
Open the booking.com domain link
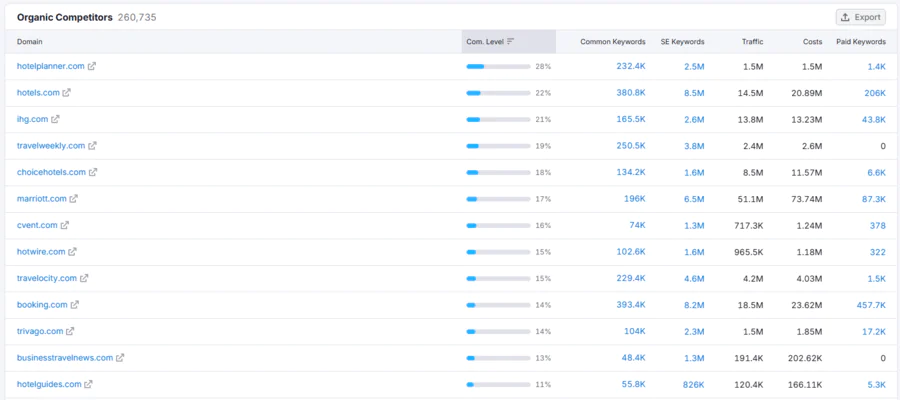click(42, 305)
